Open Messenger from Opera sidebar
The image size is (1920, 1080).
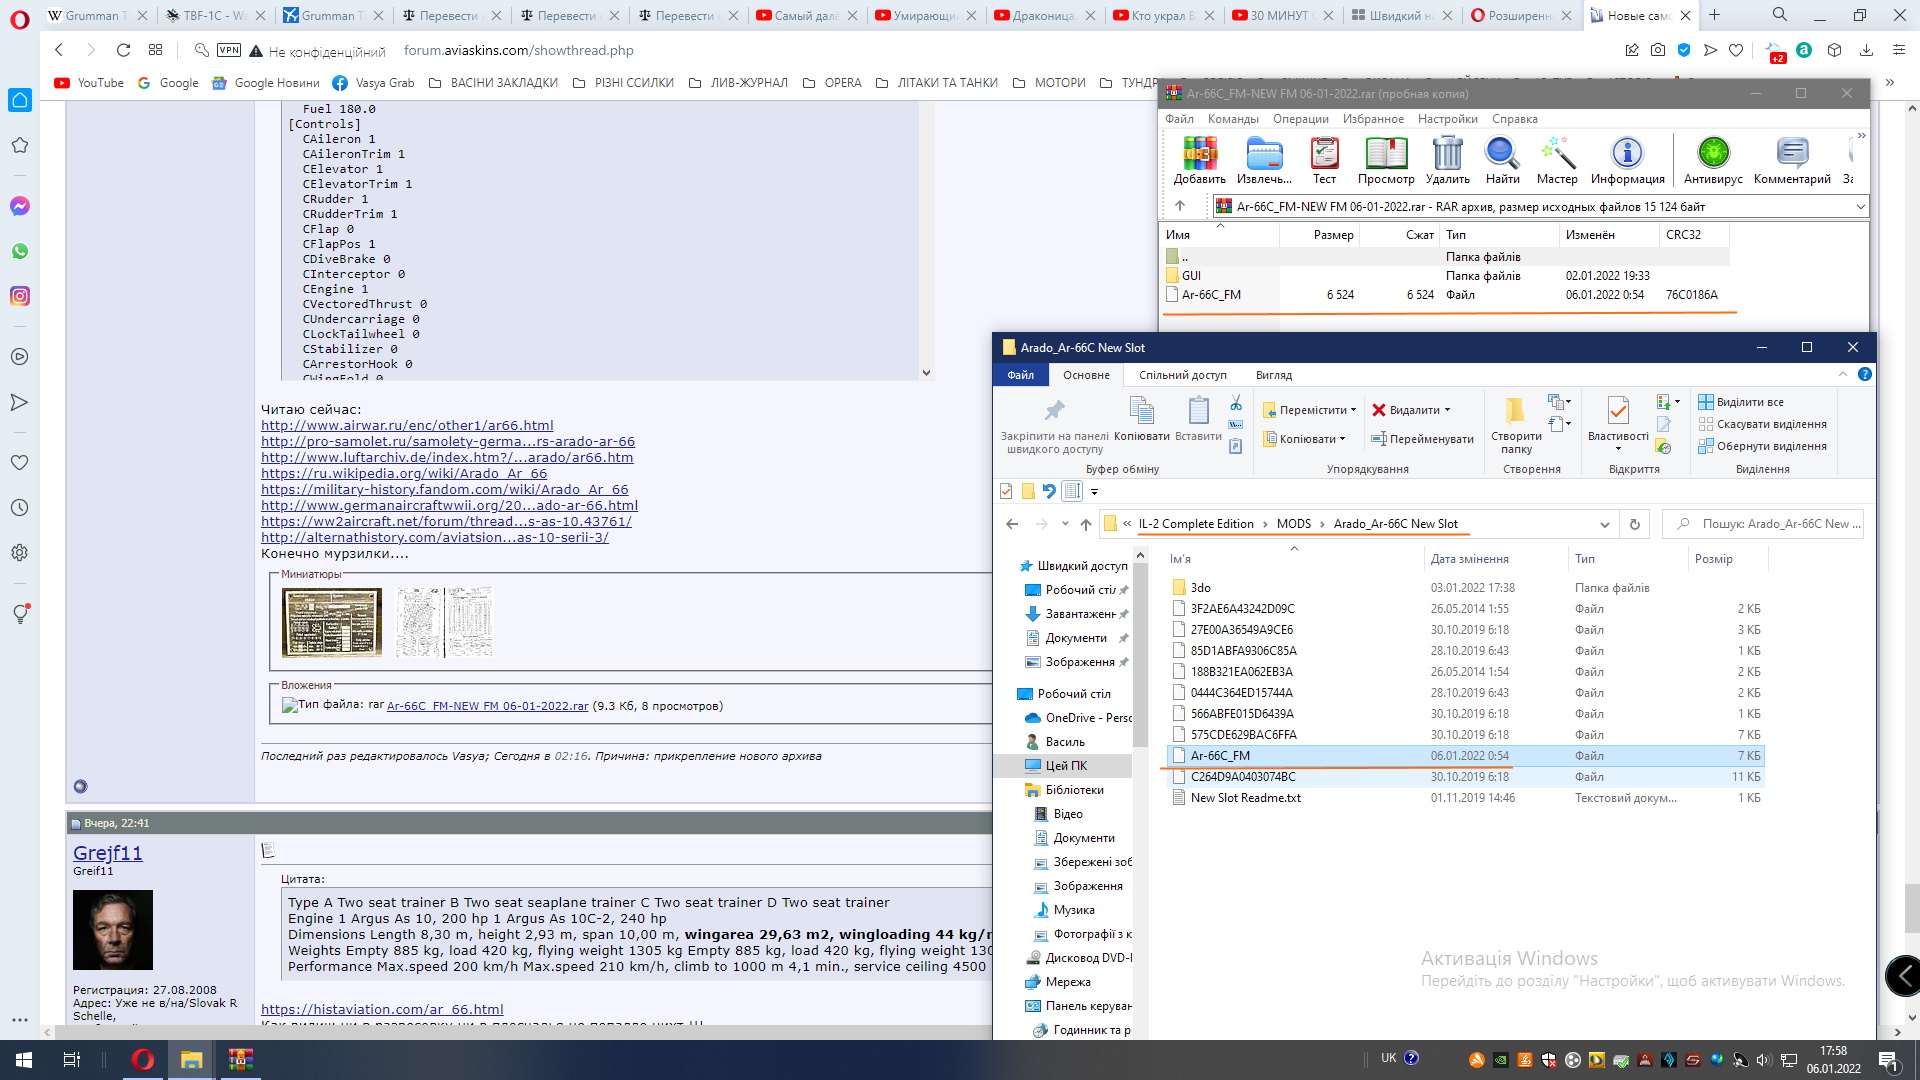click(x=20, y=206)
